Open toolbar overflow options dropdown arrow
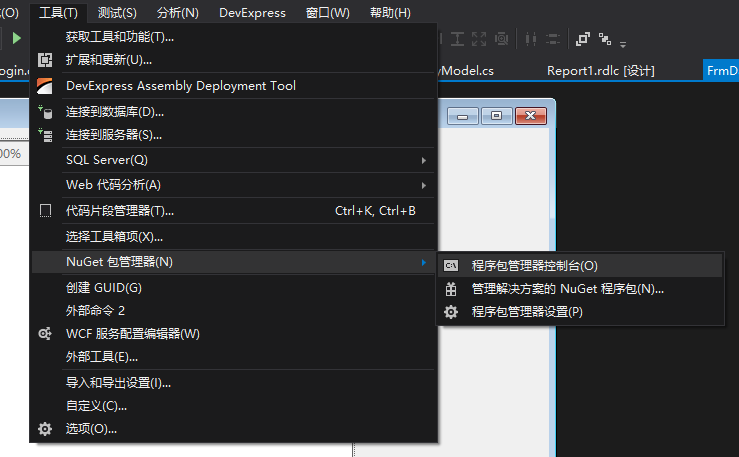Image resolution: width=739 pixels, height=457 pixels. pos(623,44)
